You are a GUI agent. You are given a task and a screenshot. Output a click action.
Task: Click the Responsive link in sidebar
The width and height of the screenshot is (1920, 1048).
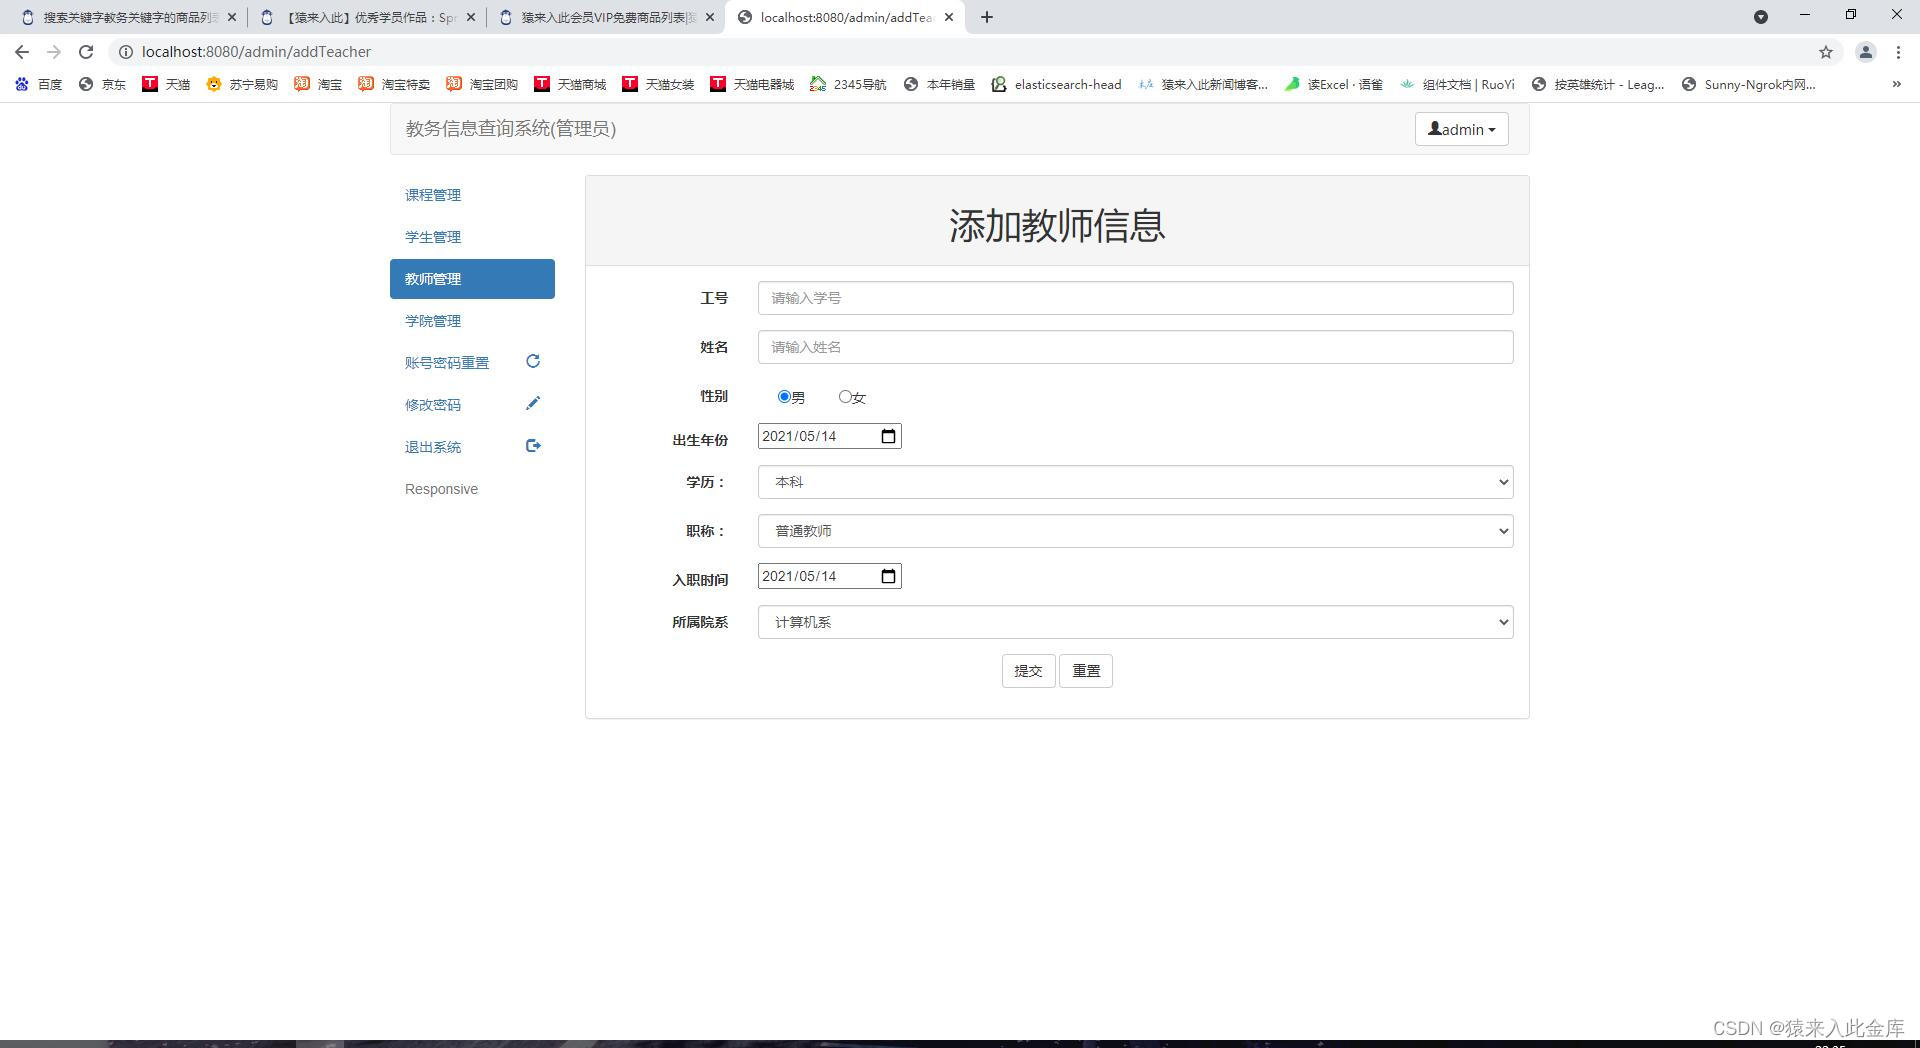(441, 489)
